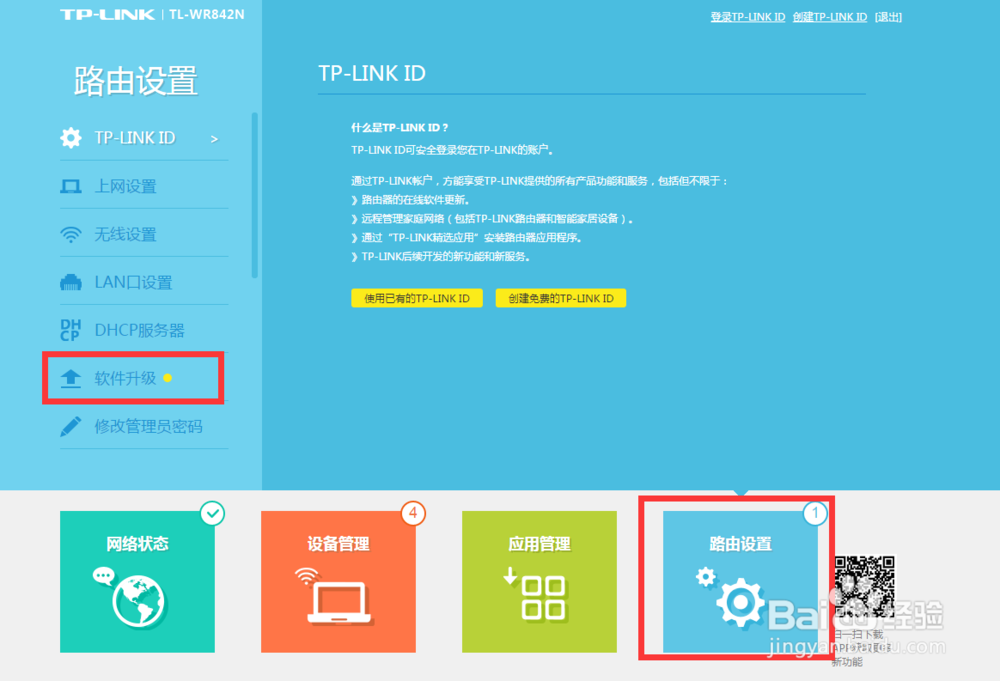Click the TP-LINK ID page title
Screen dimensions: 1000x681
click(372, 73)
